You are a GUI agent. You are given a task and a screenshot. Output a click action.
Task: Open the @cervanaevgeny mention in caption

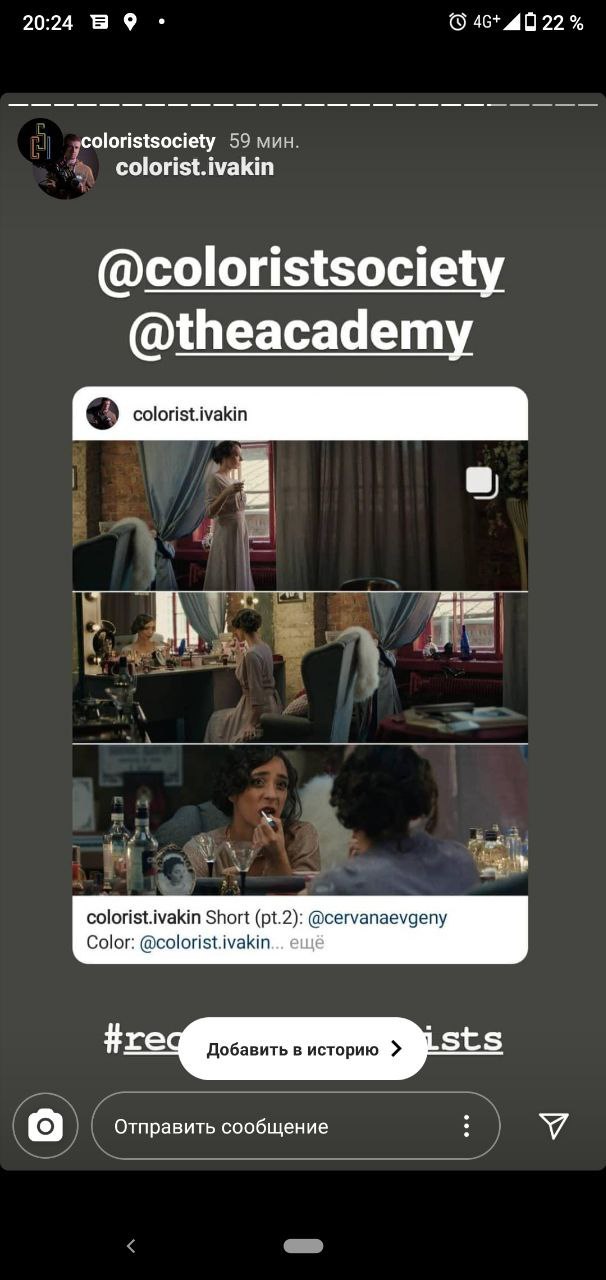pos(377,917)
